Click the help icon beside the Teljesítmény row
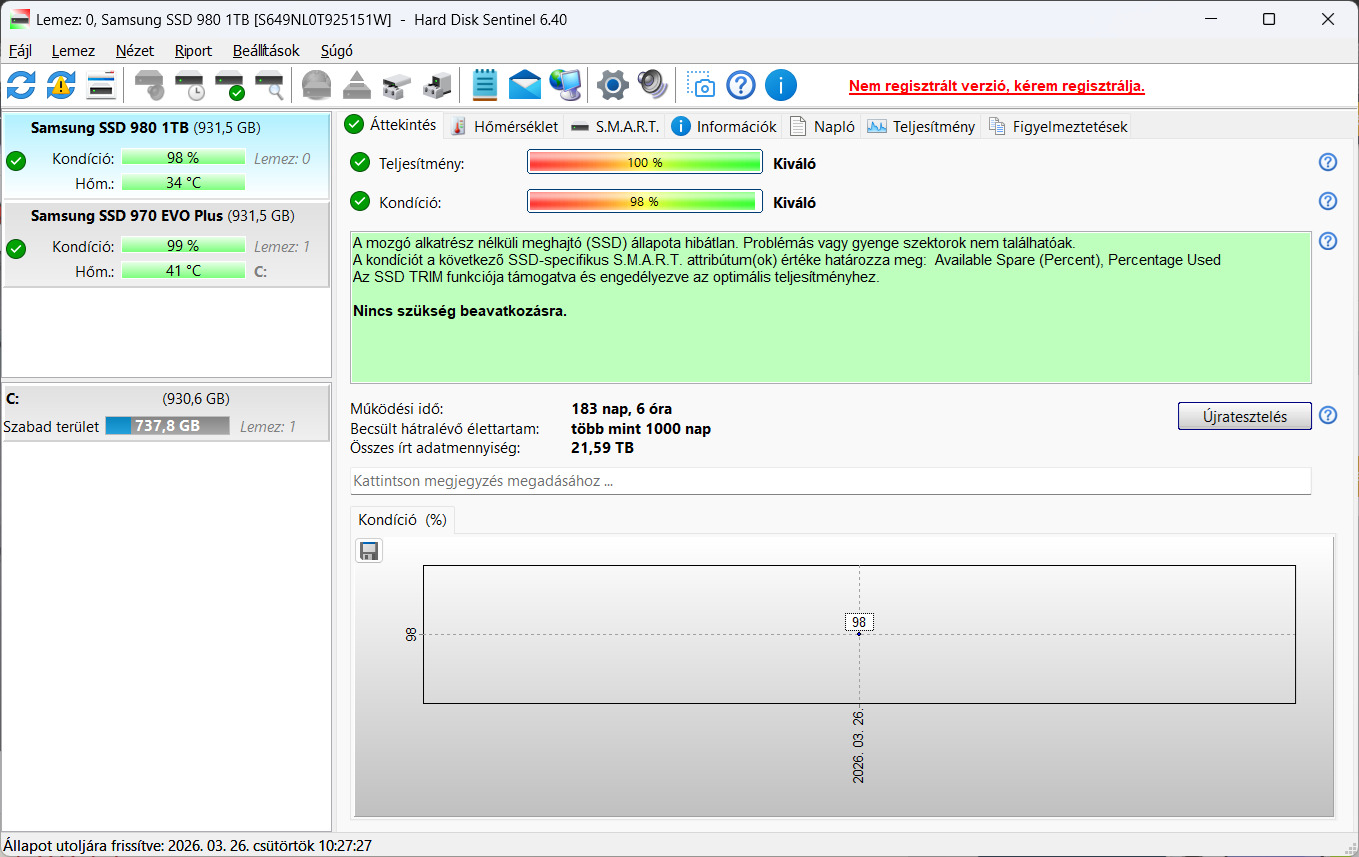1359x857 pixels. (x=1328, y=162)
